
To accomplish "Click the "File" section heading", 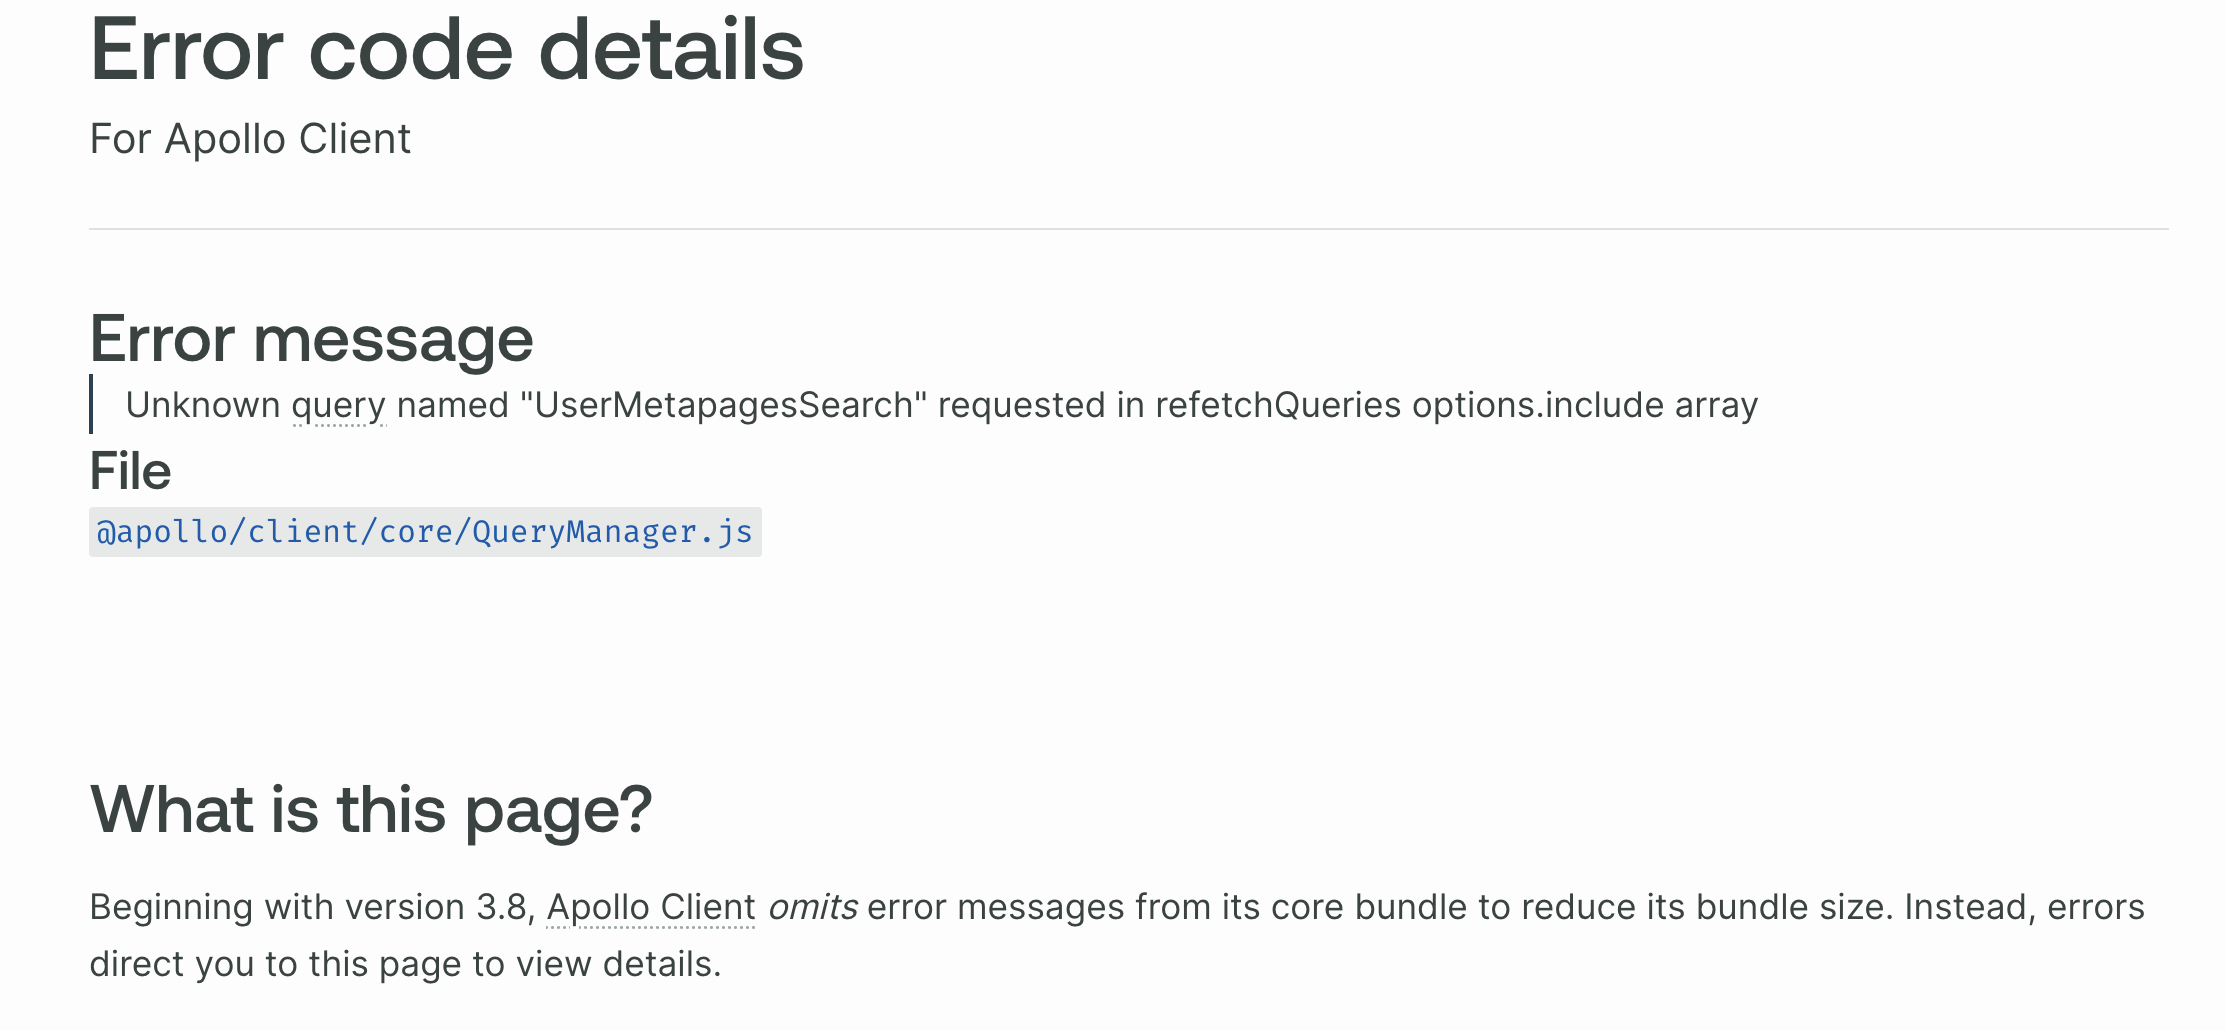I will [x=130, y=471].
